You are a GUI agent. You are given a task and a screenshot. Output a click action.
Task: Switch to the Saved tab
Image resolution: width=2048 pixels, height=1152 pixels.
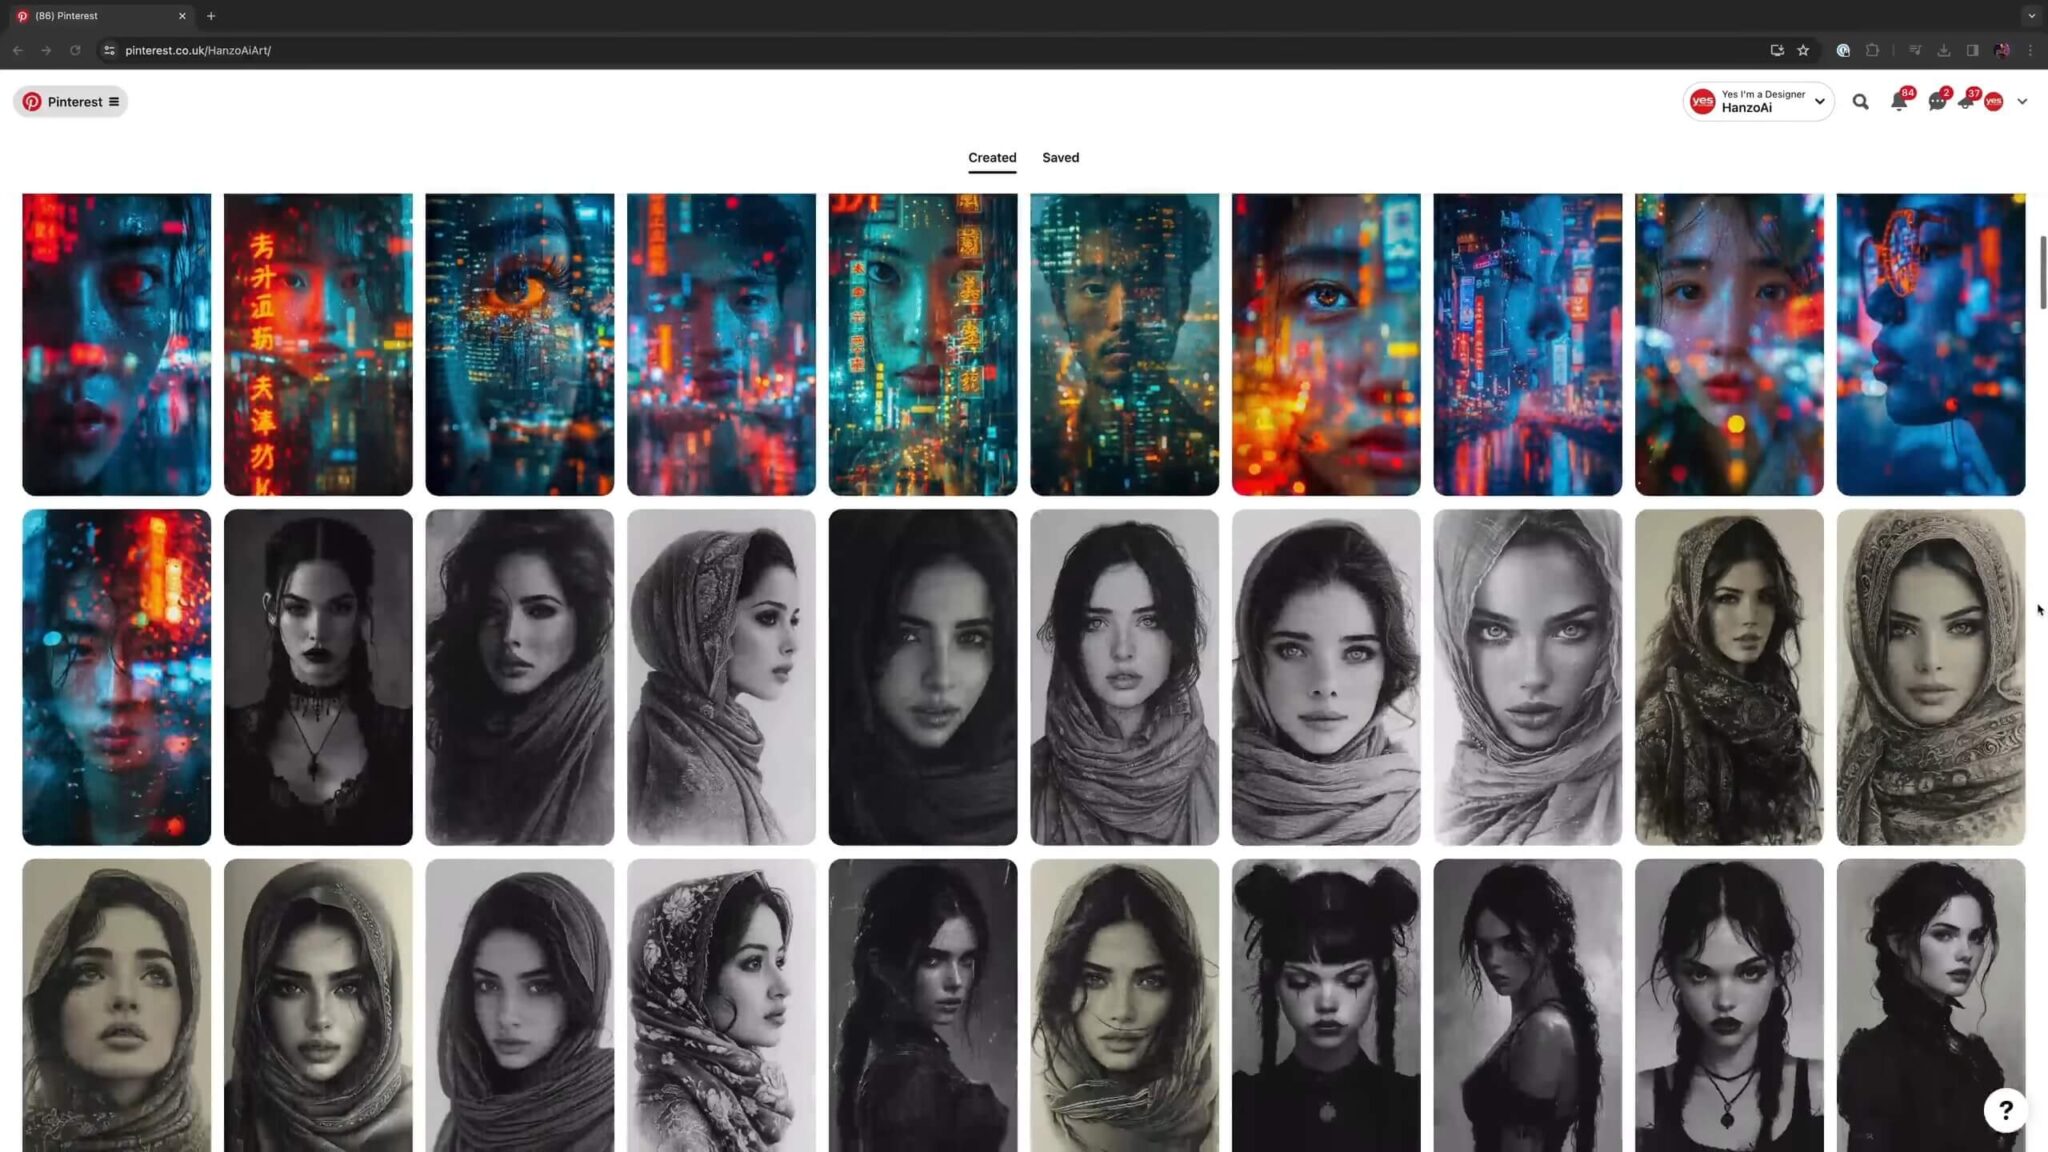coord(1060,157)
